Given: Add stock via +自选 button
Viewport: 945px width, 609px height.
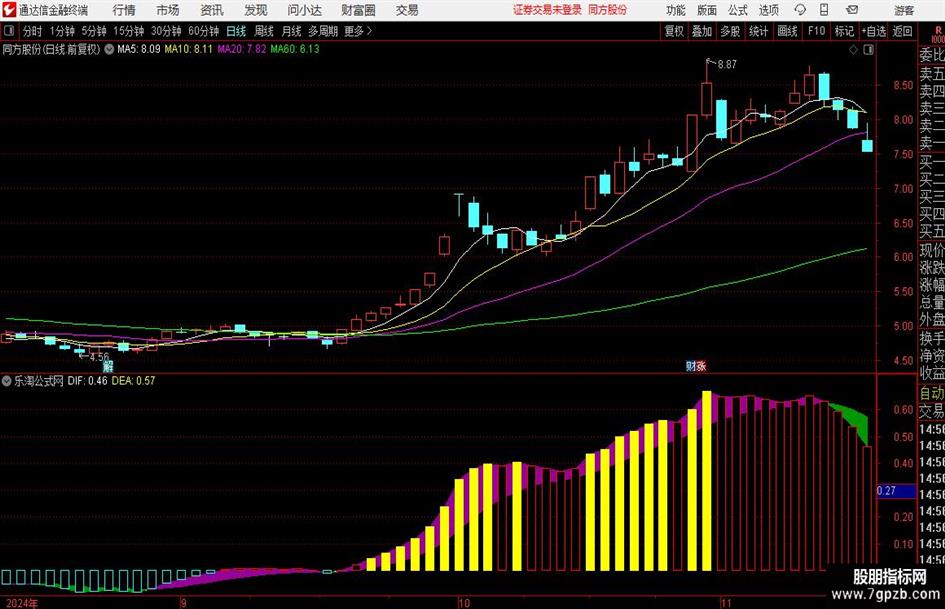Looking at the screenshot, I should 873,31.
